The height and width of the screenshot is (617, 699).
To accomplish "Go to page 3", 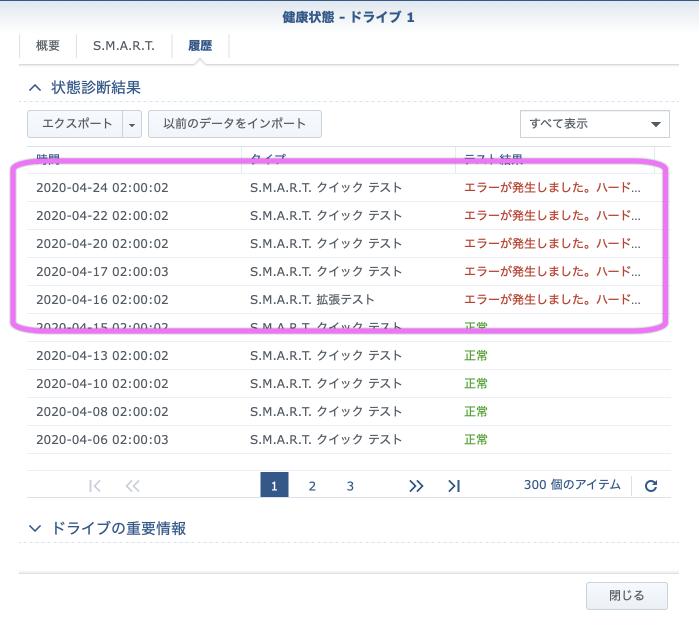I will point(350,486).
